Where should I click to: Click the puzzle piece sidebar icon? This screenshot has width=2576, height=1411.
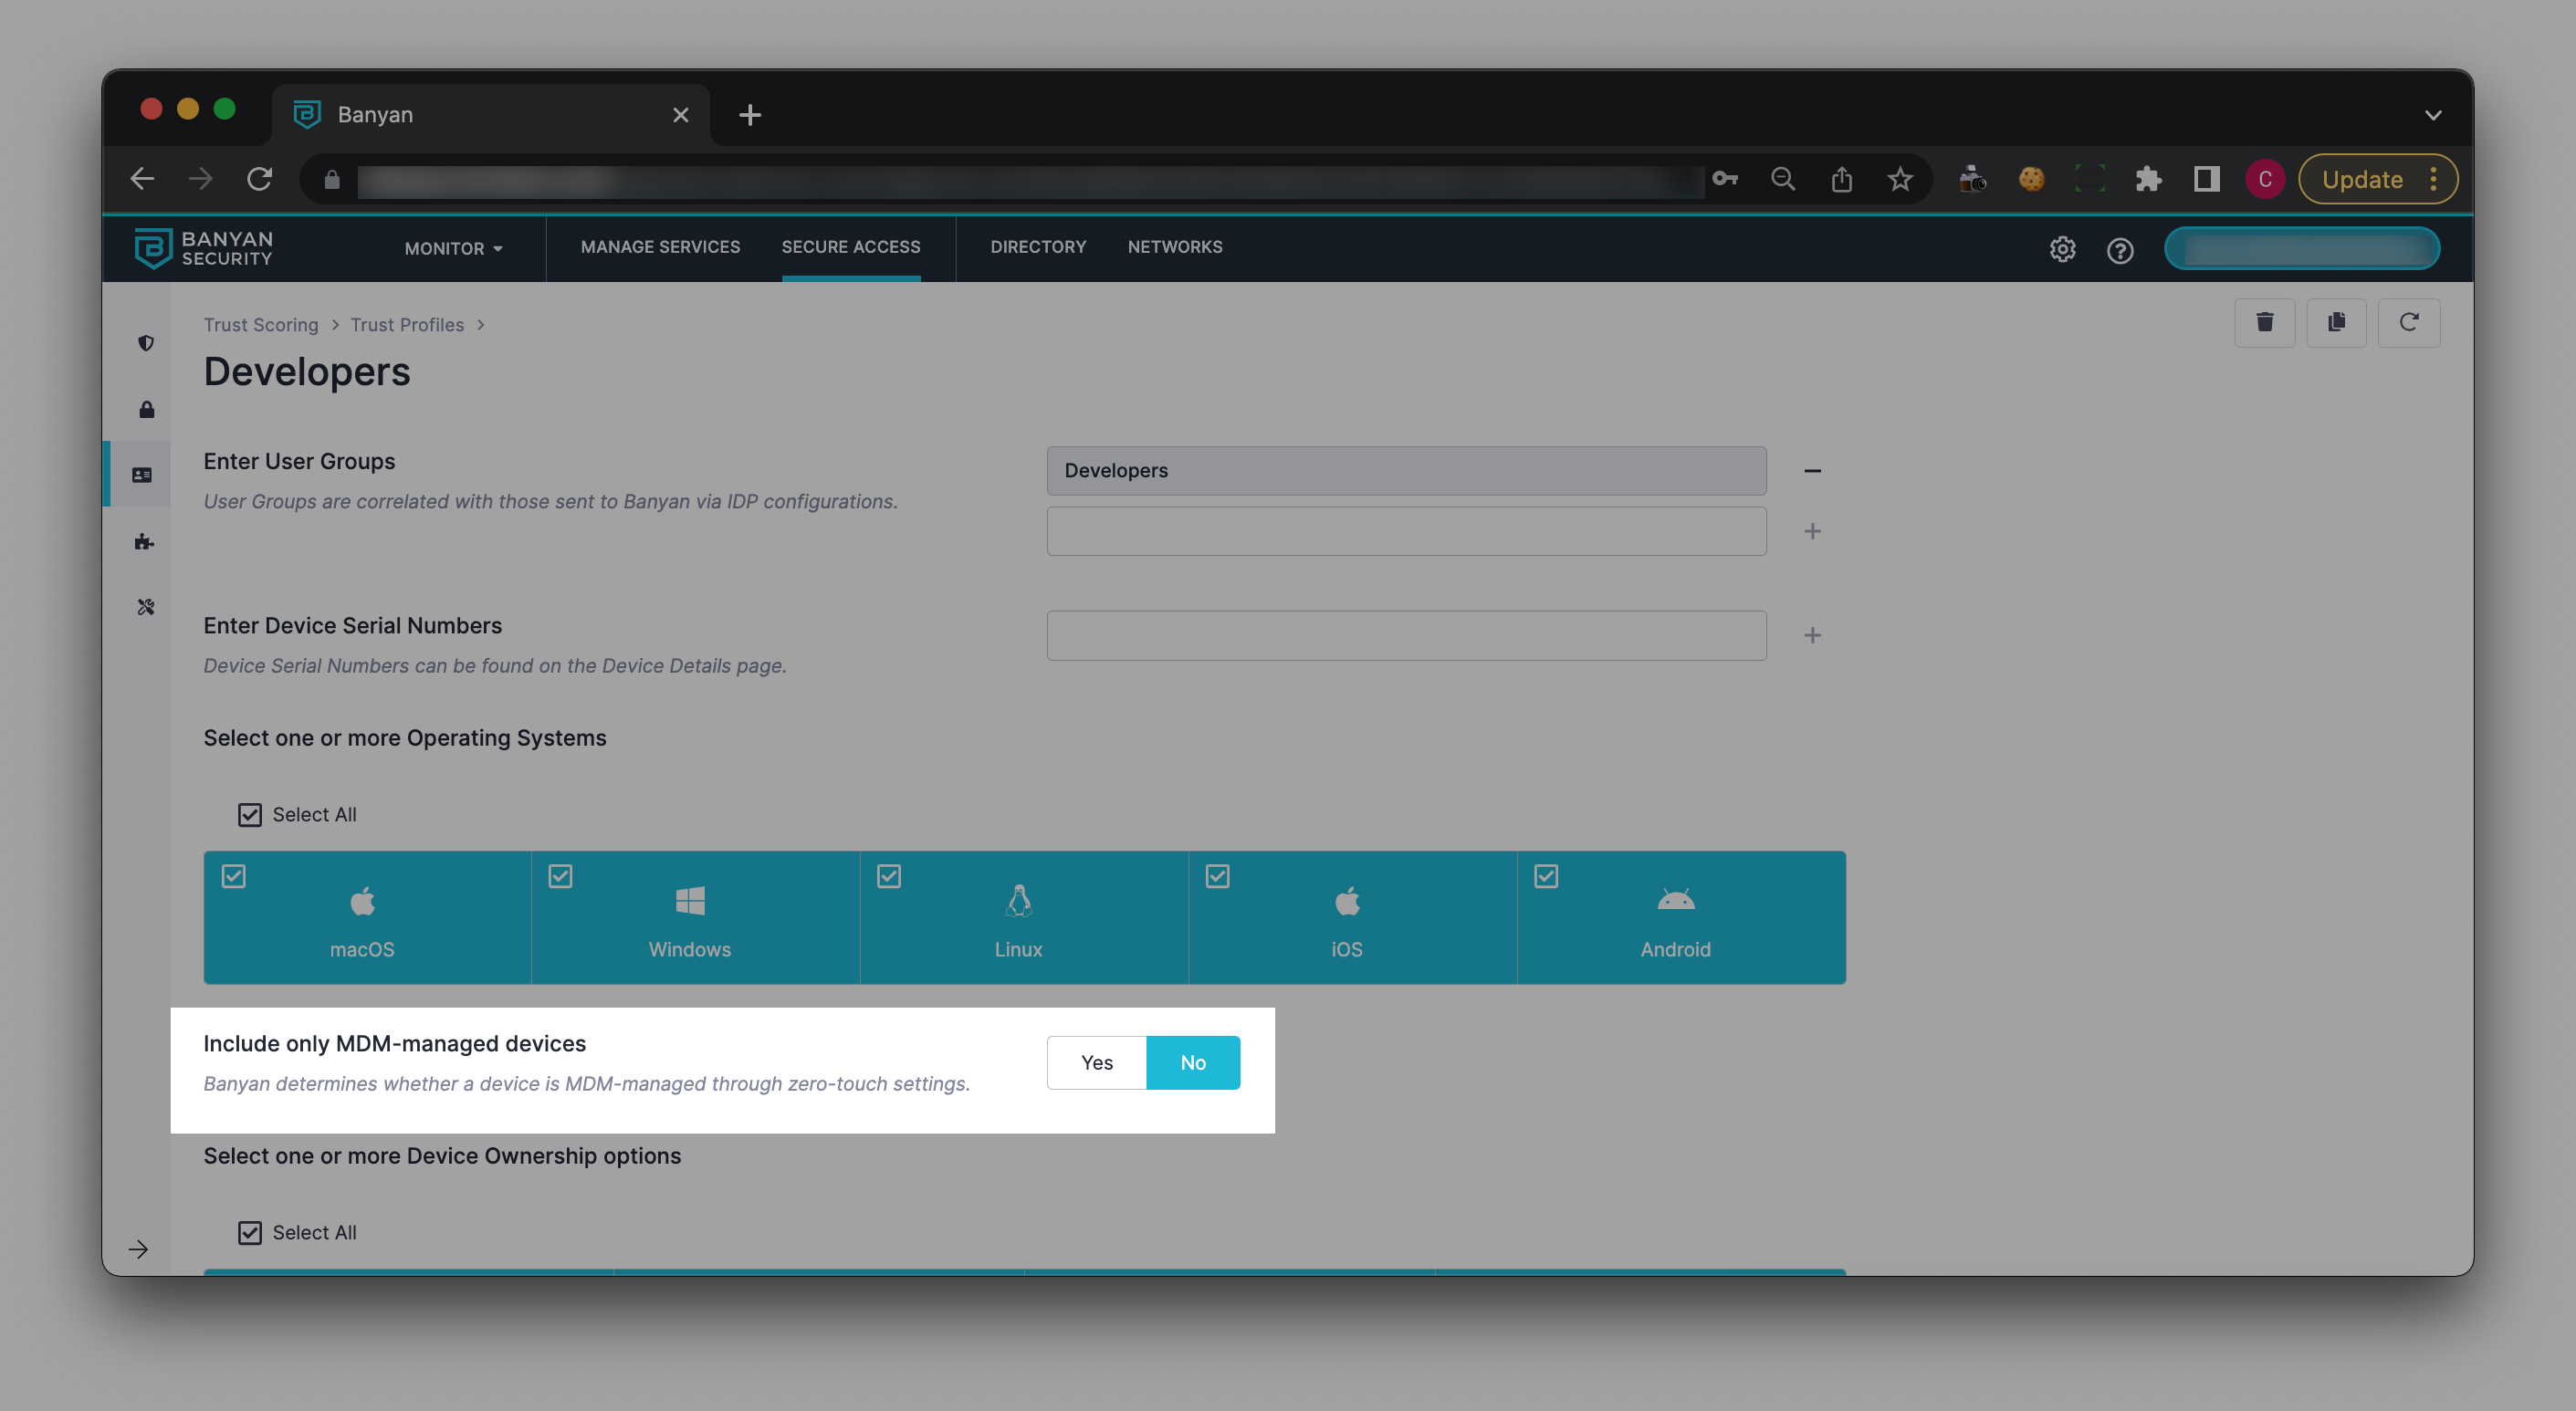tap(144, 541)
